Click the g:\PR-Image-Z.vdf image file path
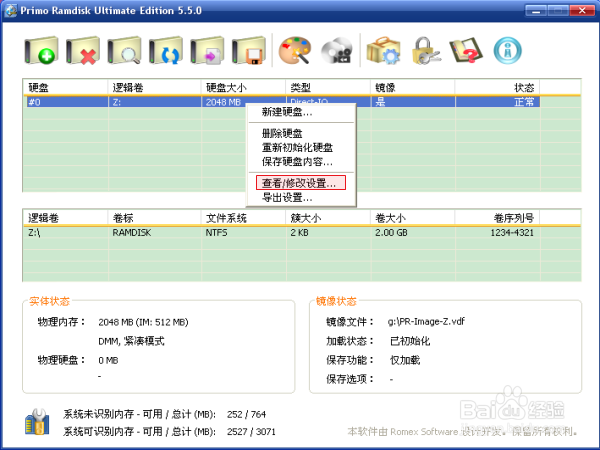Viewport: 600px width, 450px height. click(426, 321)
